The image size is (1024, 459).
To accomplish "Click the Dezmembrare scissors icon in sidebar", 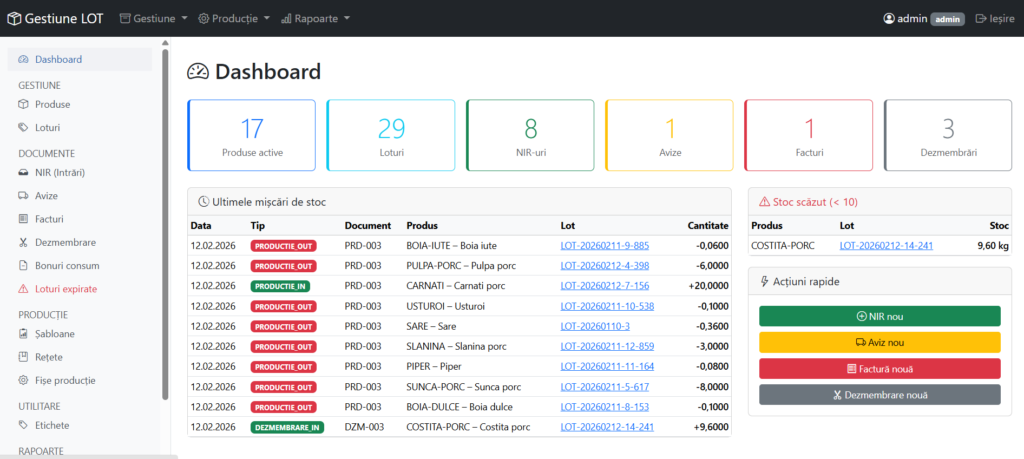I will 25,243.
